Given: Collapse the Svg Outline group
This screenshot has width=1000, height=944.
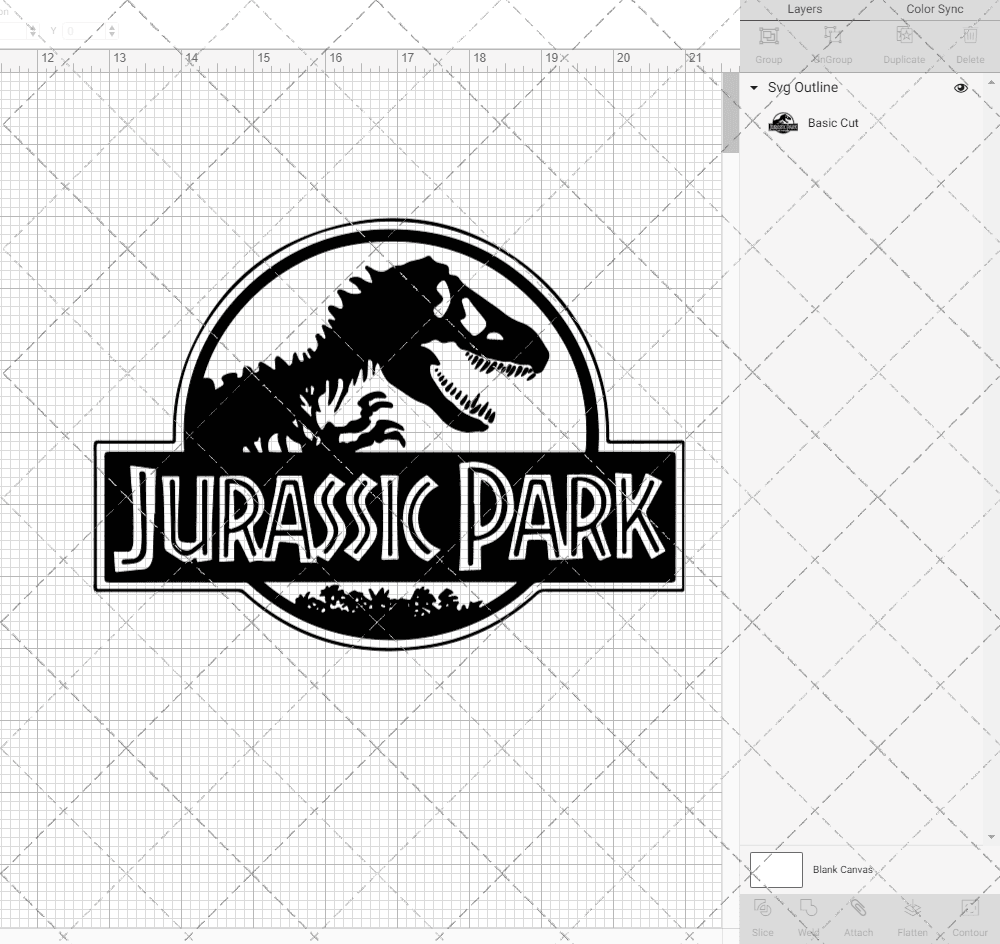Looking at the screenshot, I should (753, 88).
